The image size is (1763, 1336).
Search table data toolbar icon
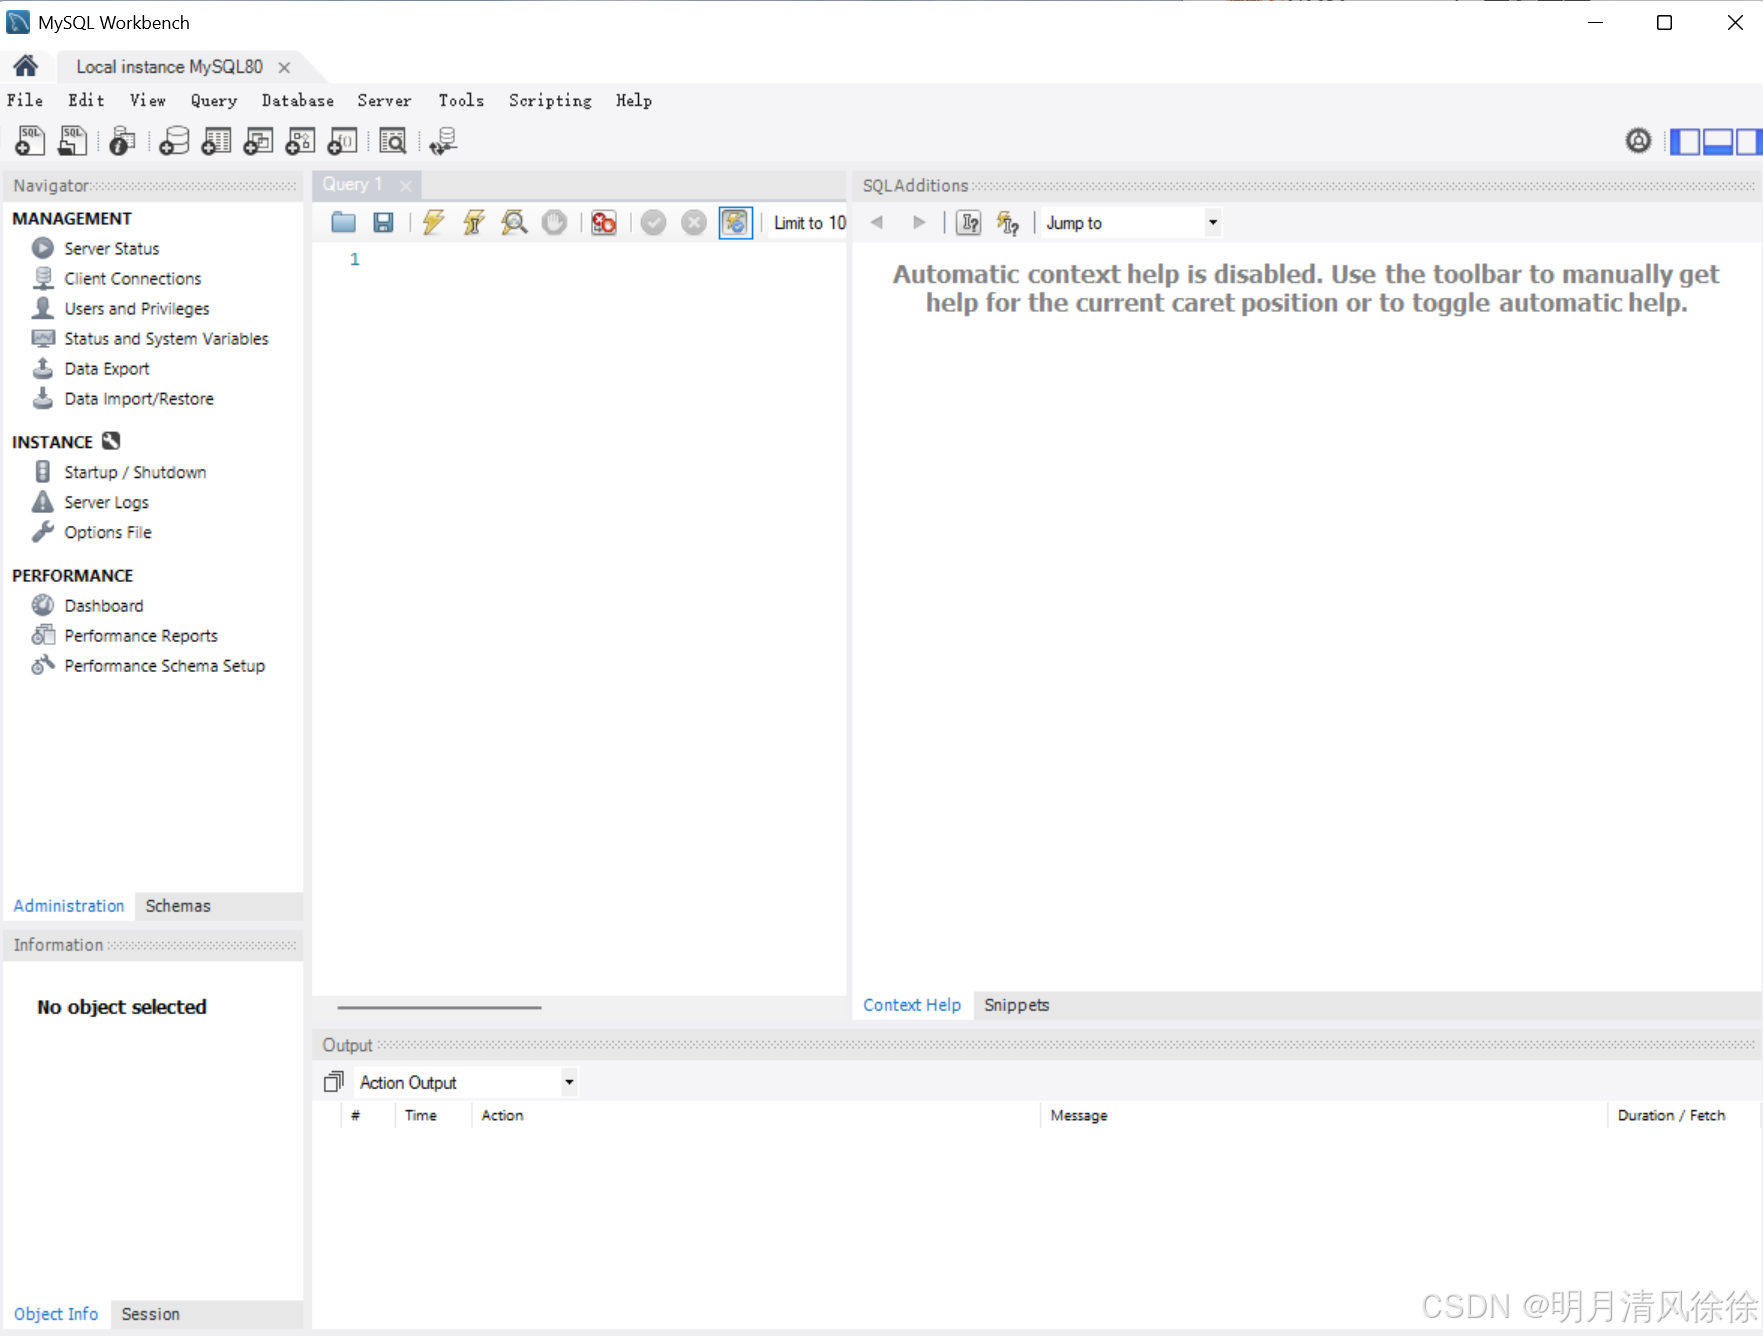coord(393,141)
